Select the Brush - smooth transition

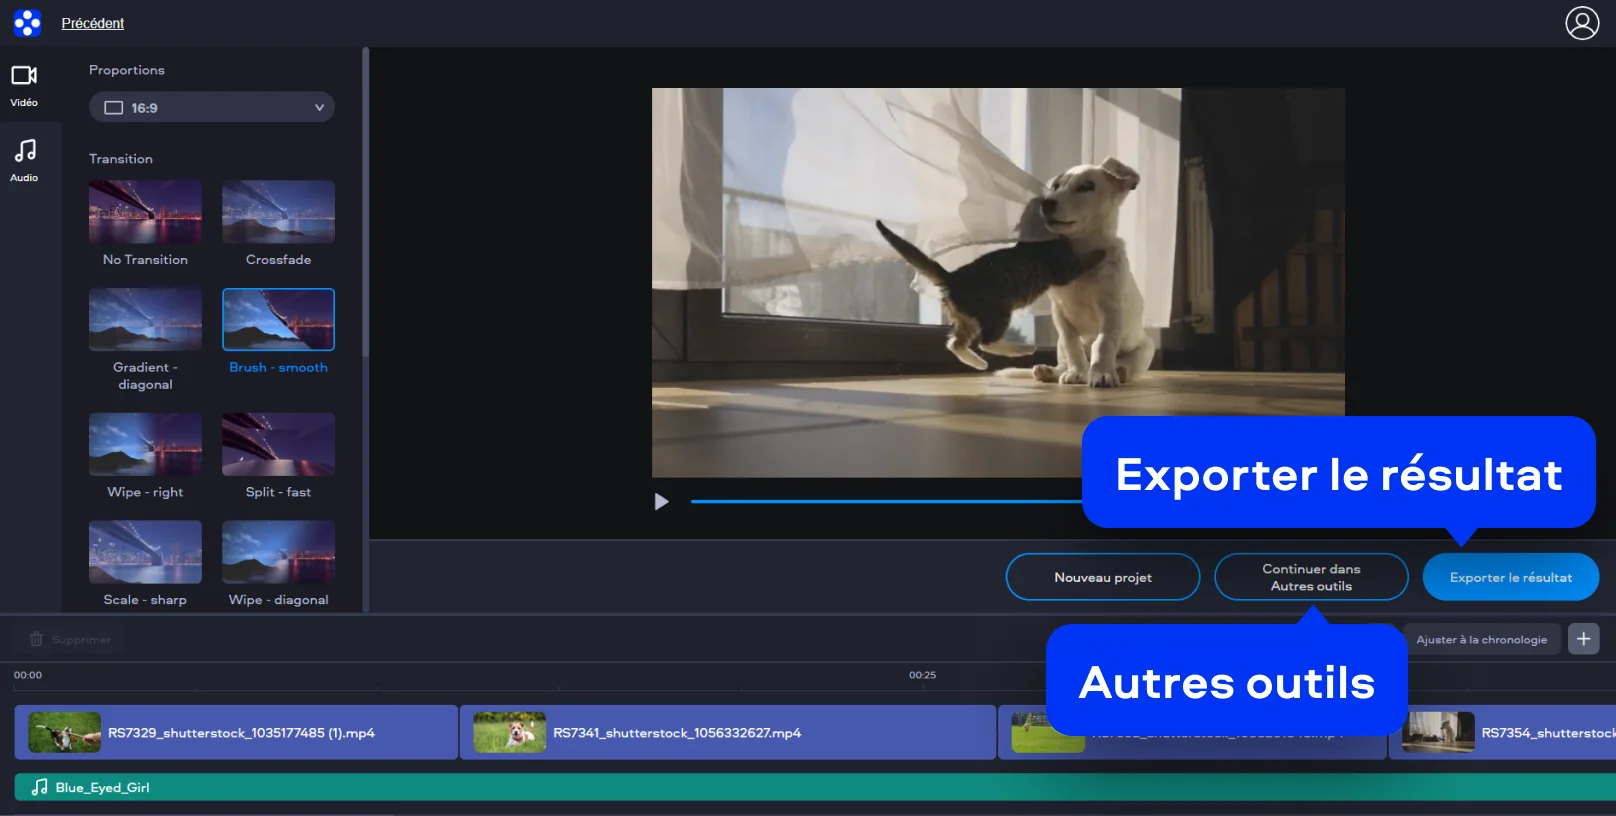278,320
